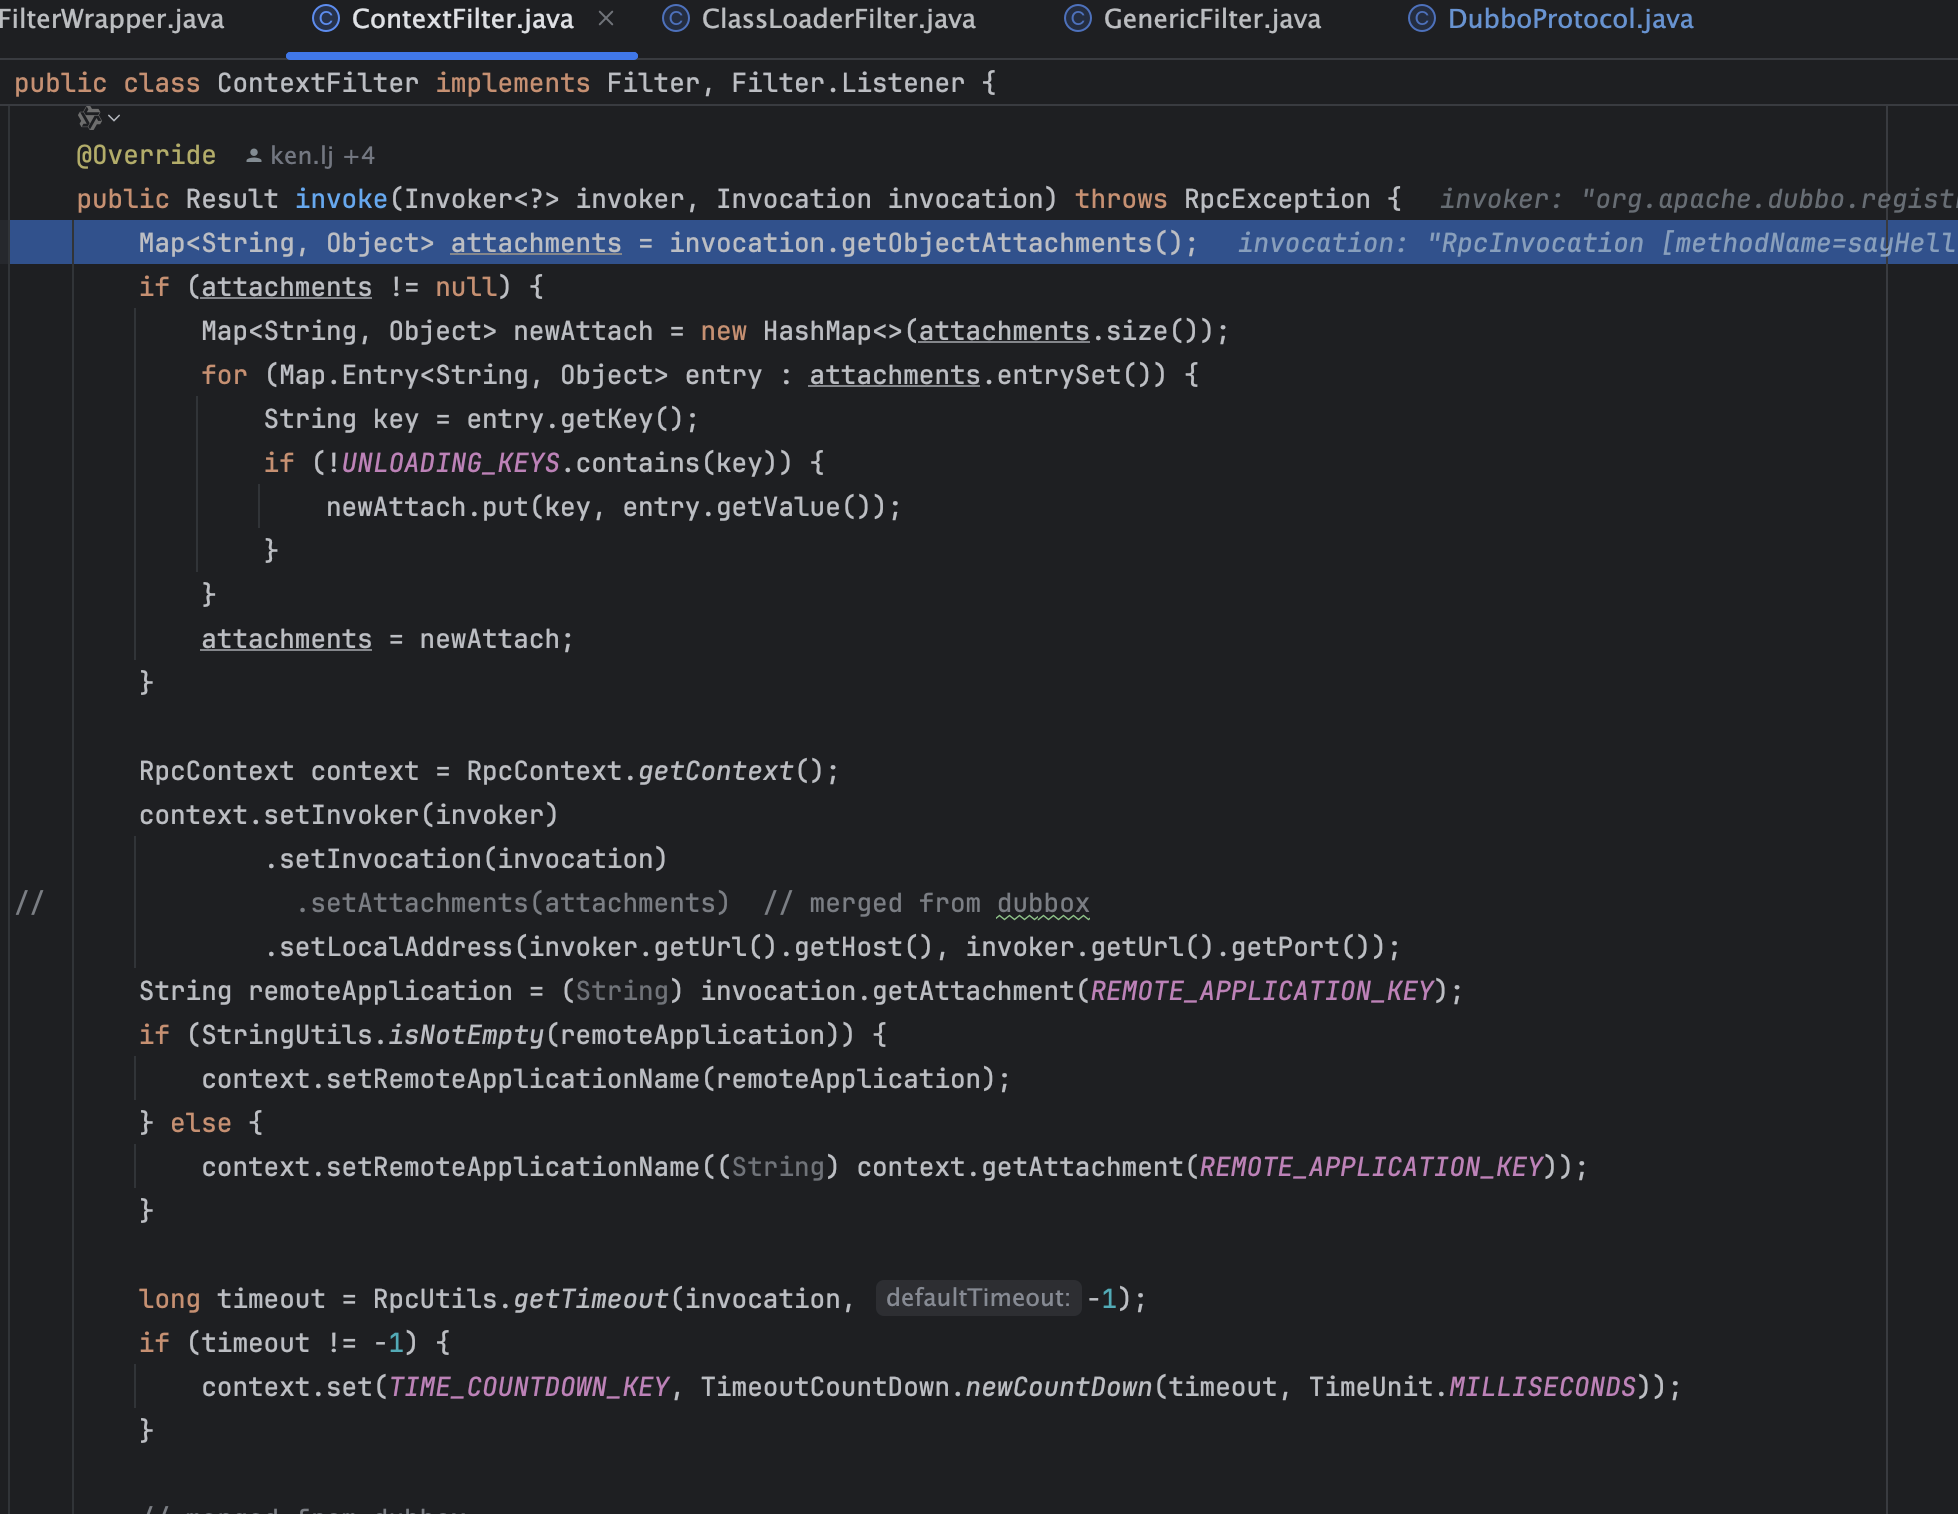Click getObjectAttachments() in the highlighted line

point(1014,243)
